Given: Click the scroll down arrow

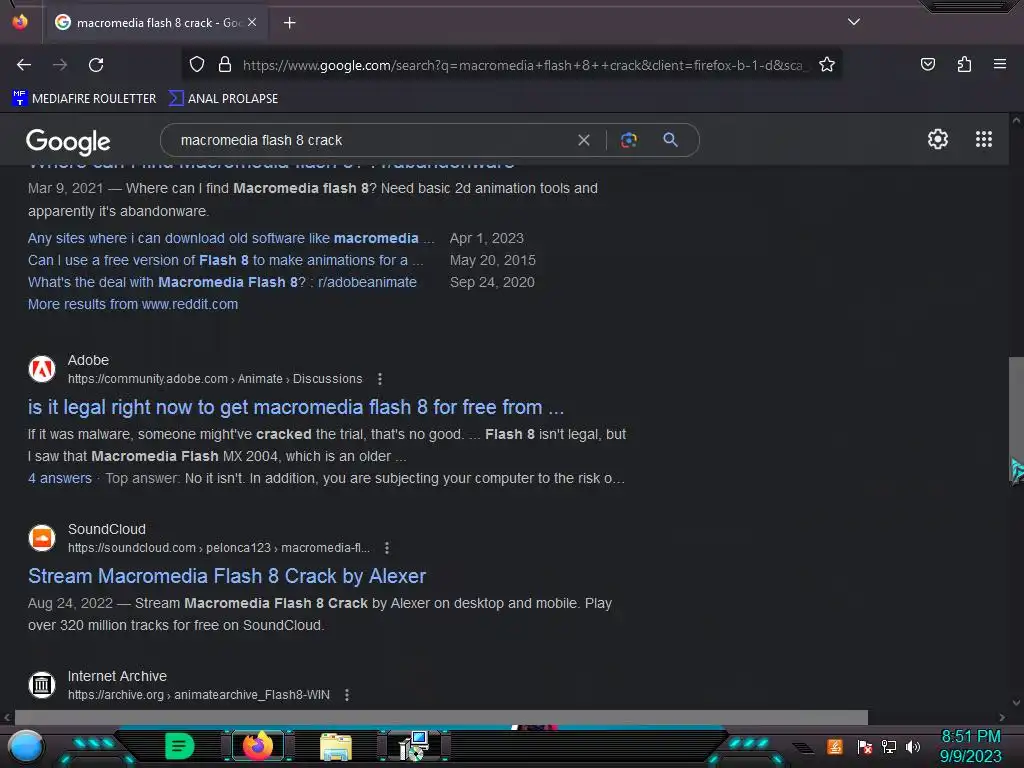Looking at the screenshot, I should pos(1016,703).
